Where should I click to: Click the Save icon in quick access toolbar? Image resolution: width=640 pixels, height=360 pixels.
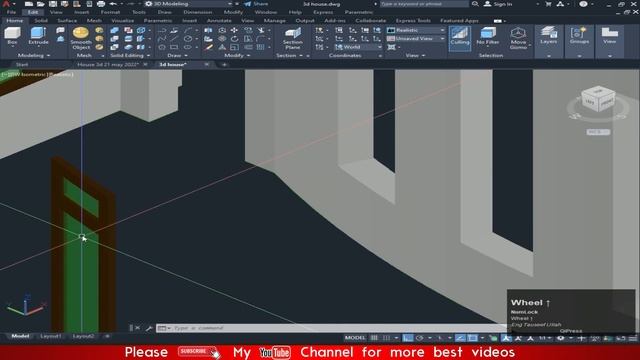(x=53, y=4)
